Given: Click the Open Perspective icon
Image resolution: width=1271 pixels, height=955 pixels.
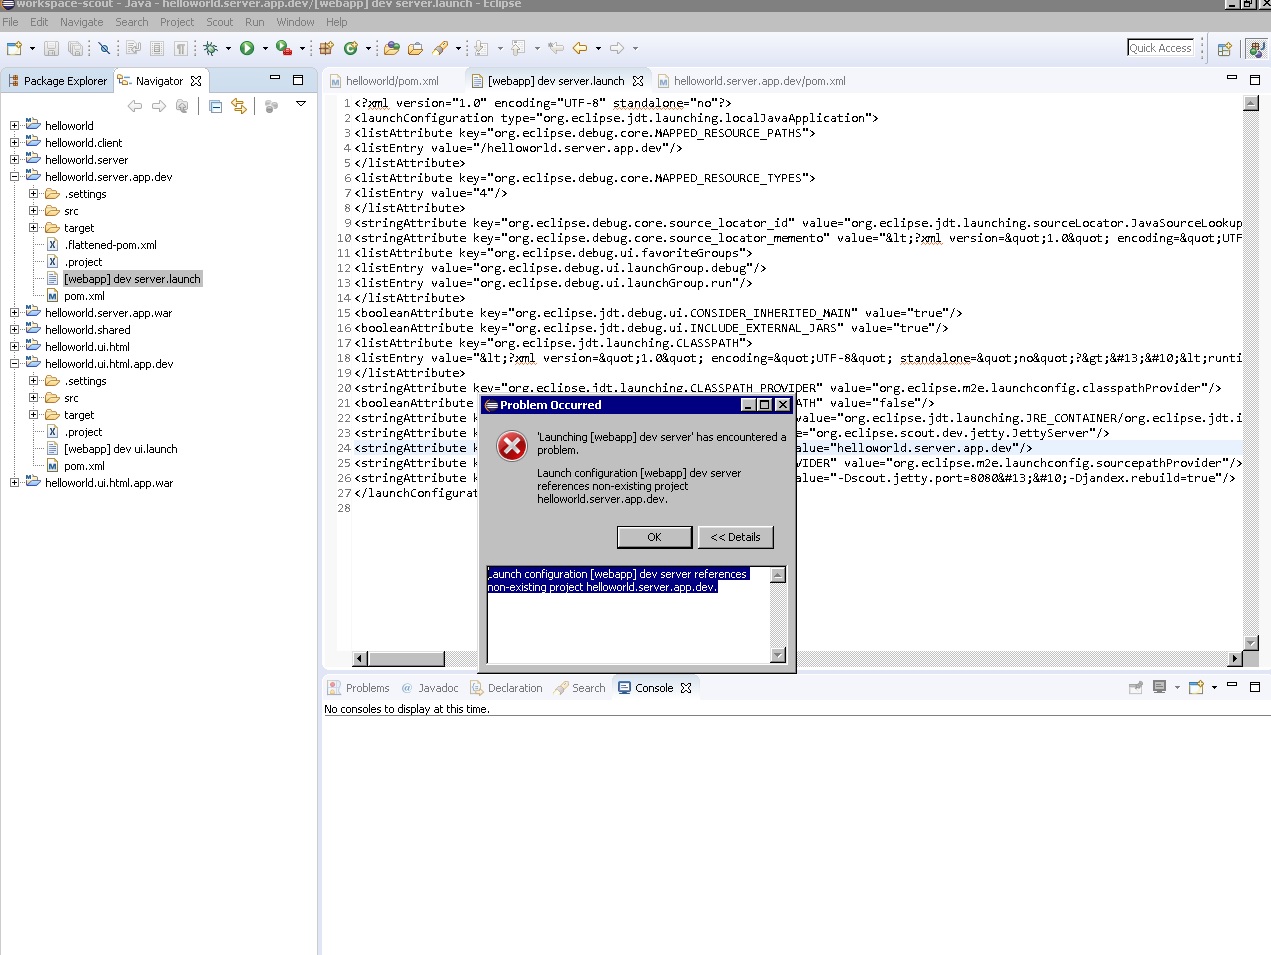Looking at the screenshot, I should pyautogui.click(x=1224, y=48).
